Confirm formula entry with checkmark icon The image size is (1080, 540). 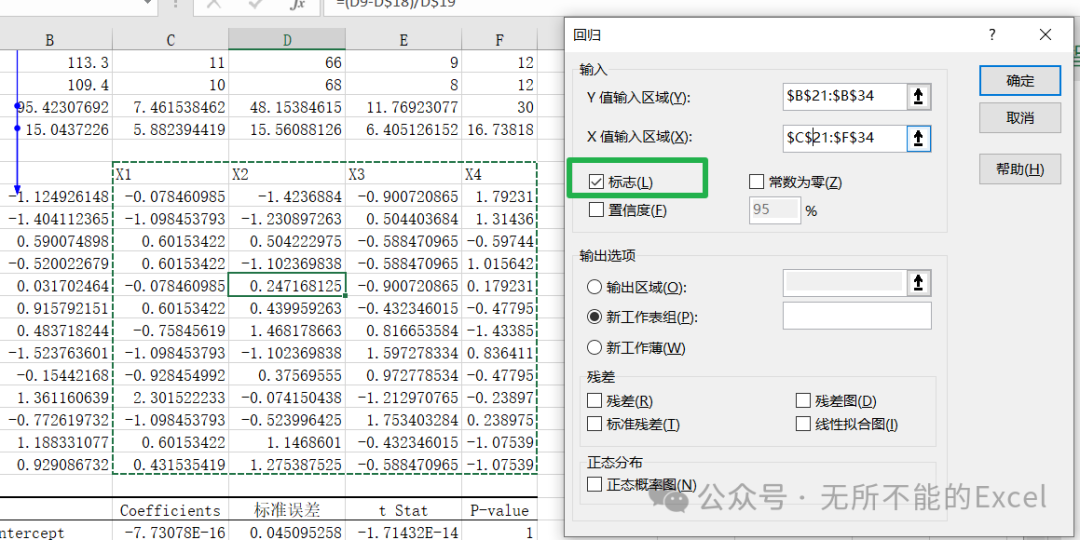(256, 3)
